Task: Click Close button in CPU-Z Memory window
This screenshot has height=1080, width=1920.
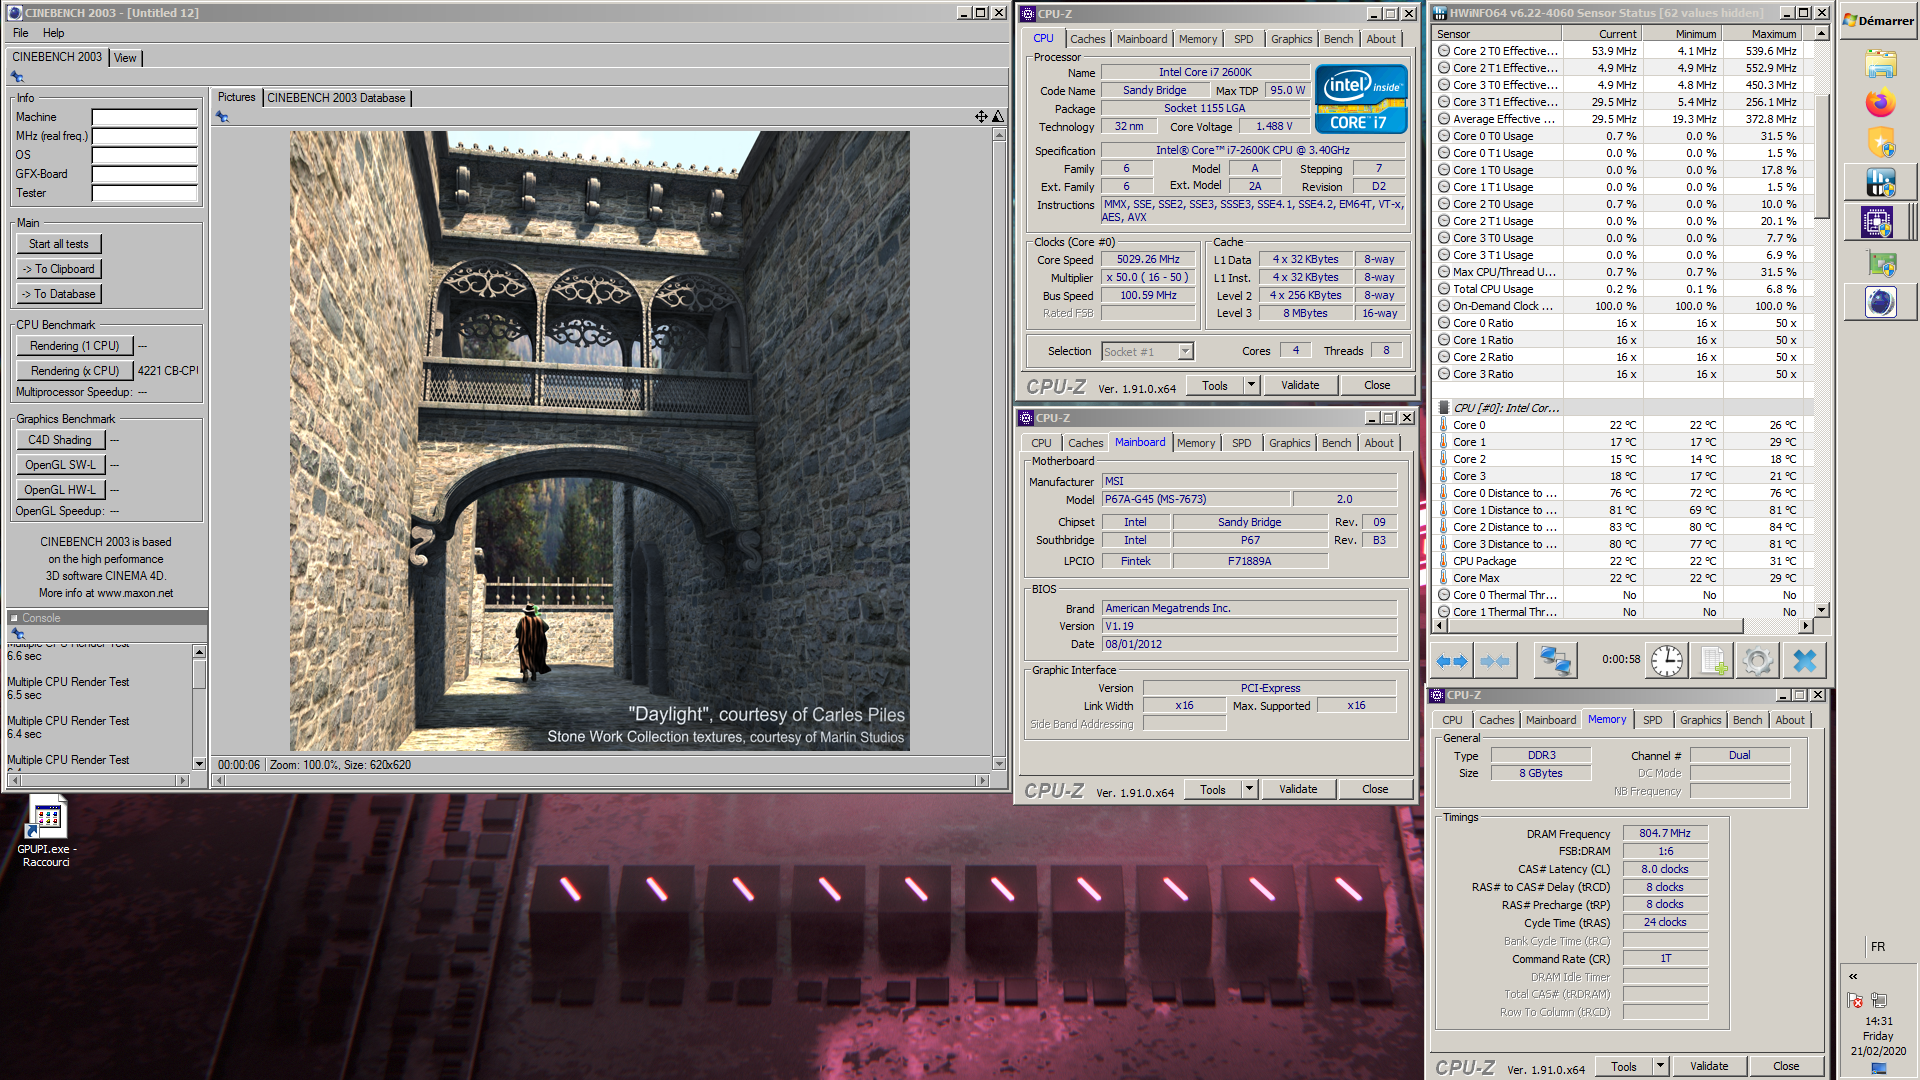Action: [x=1786, y=1066]
